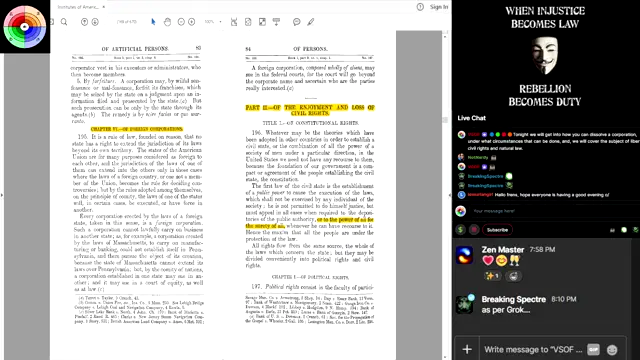Expand the left navigation pane arrow
Image resolution: width=640 pixels, height=360 pixels.
tap(2, 195)
